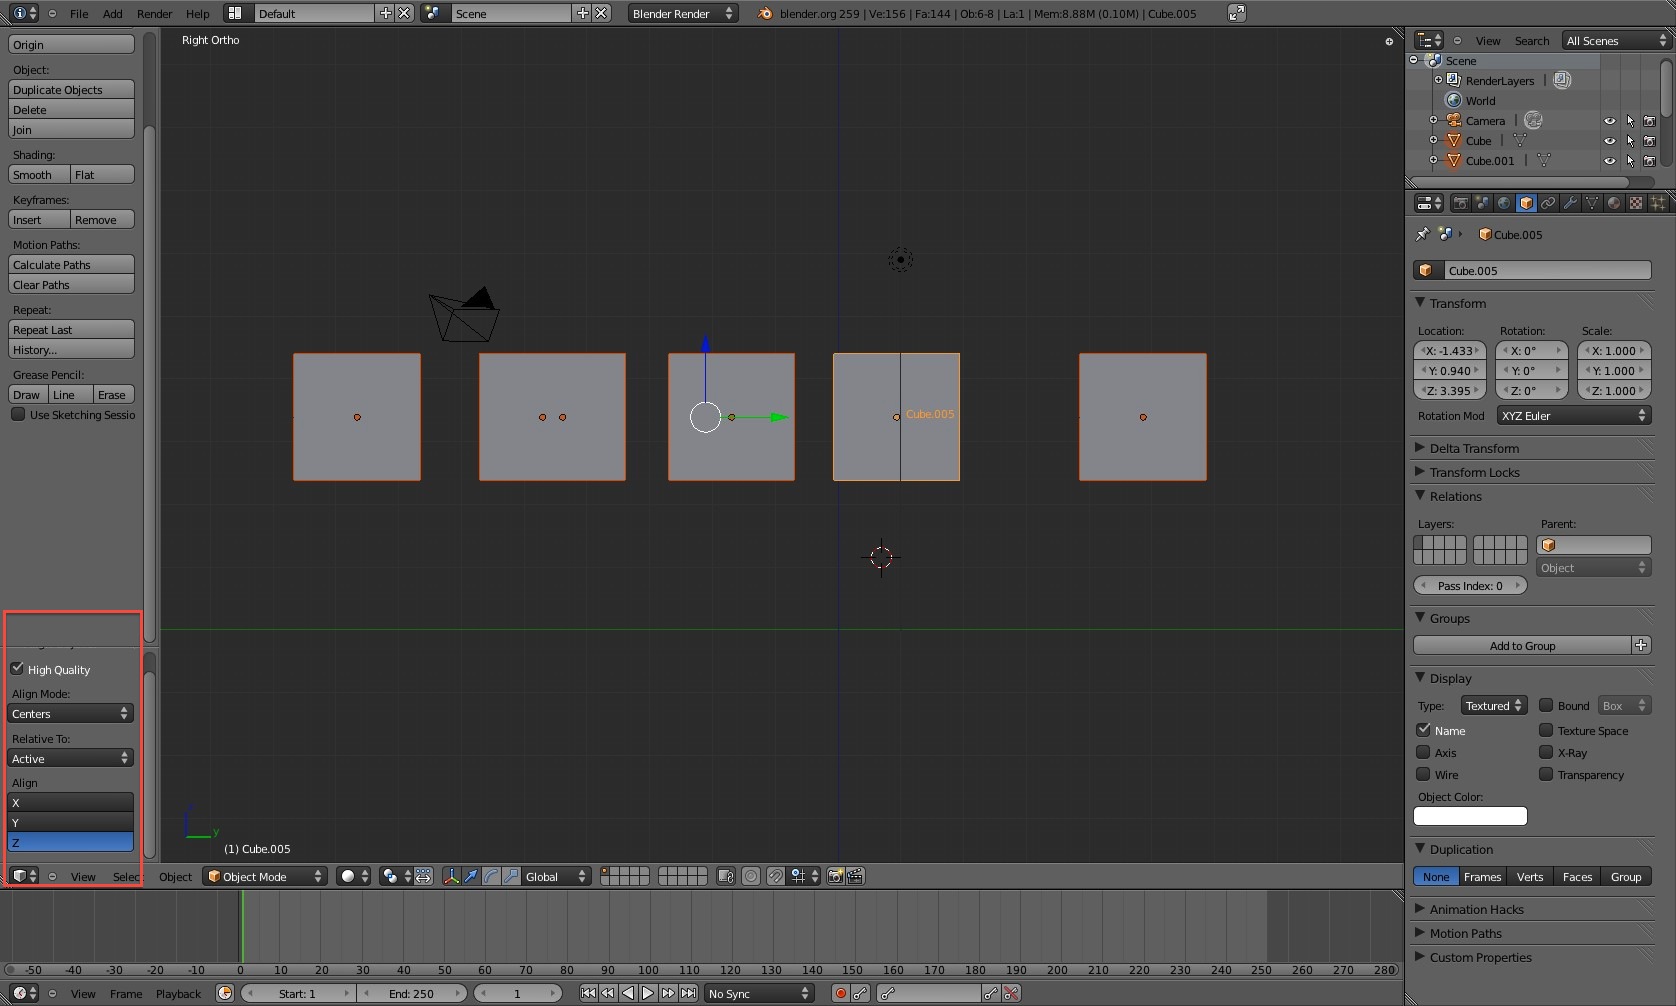Viewport: 1676px width, 1006px height.
Task: Jump to first frame in timeline
Action: pos(588,993)
